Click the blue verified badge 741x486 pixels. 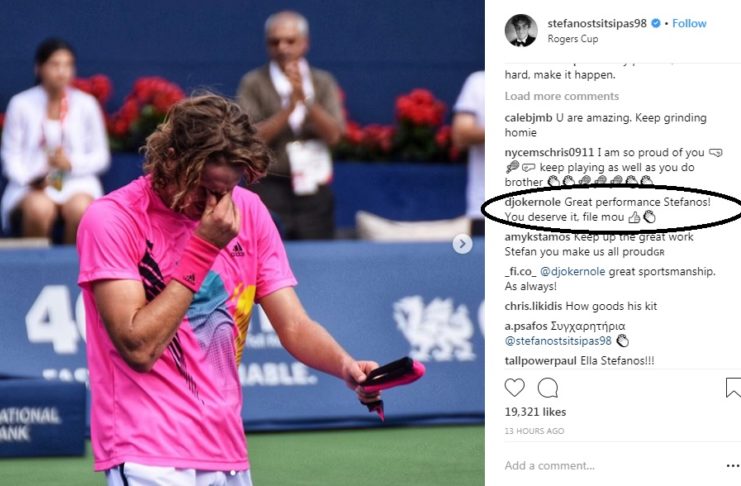point(656,23)
